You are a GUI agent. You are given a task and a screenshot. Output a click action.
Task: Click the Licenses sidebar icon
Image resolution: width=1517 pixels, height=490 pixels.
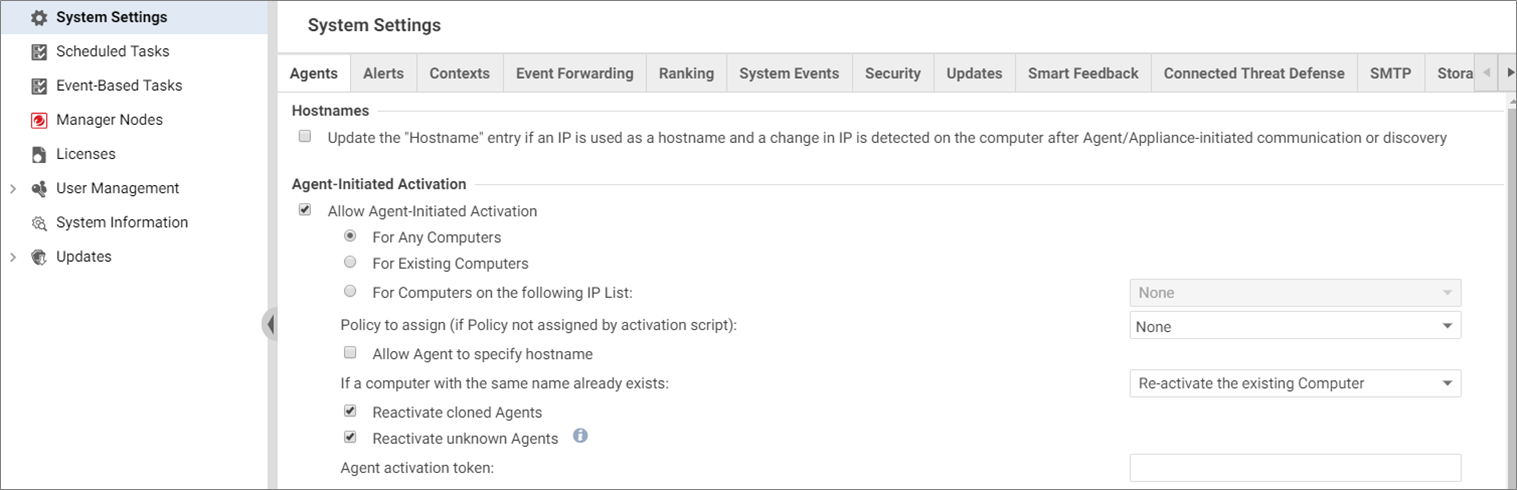(x=39, y=155)
